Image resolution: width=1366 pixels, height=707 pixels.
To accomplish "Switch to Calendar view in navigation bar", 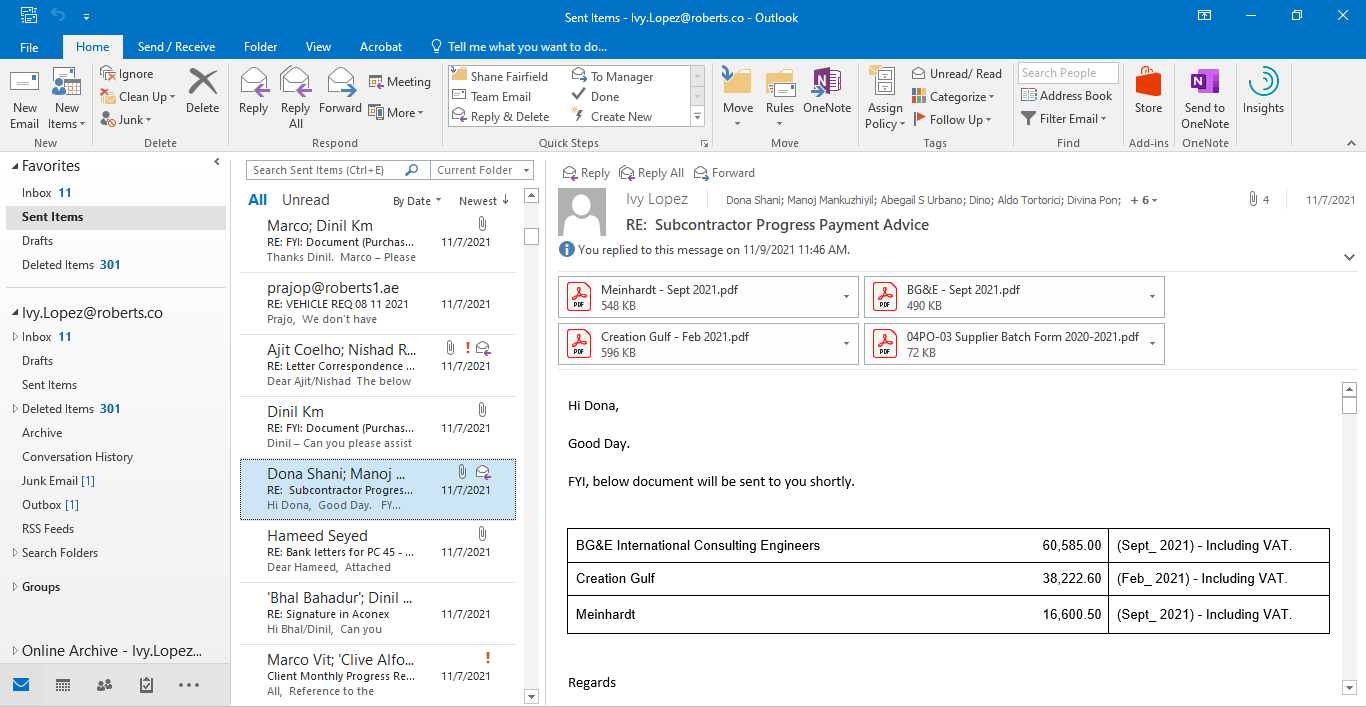I will pyautogui.click(x=63, y=685).
